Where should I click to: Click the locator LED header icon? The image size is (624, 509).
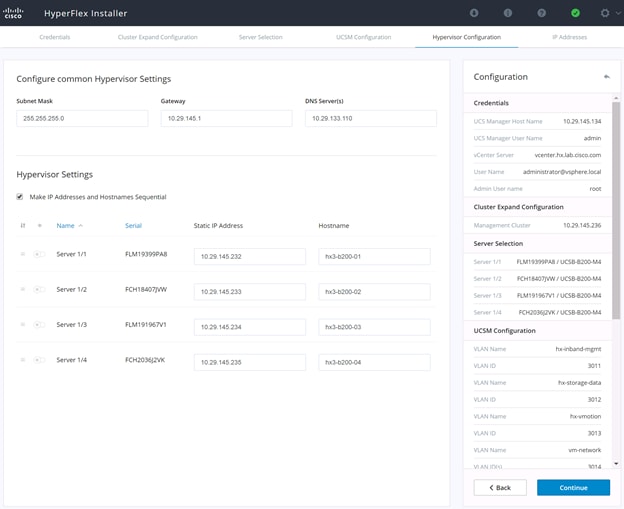point(39,226)
